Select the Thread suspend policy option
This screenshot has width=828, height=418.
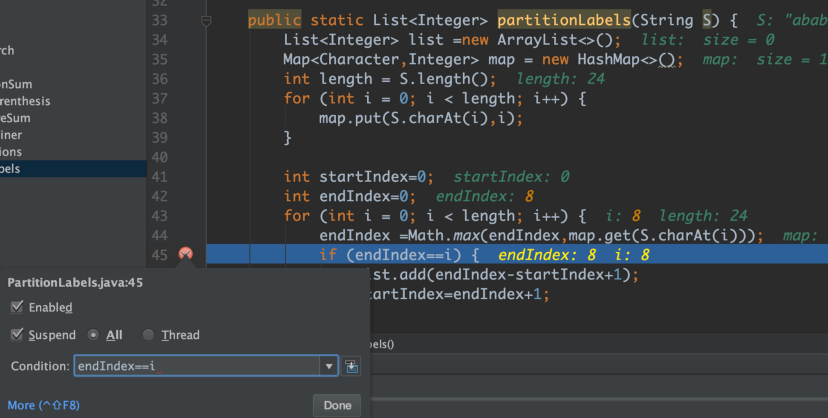pos(149,335)
